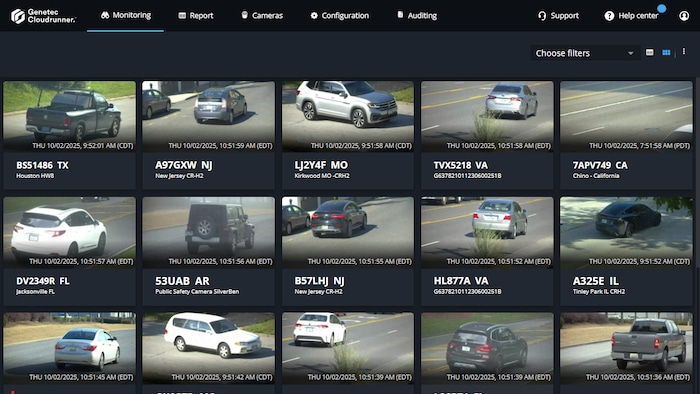Screen dimensions: 700x394
Task: Select plate number A97GXW NJ
Action: 183,165
